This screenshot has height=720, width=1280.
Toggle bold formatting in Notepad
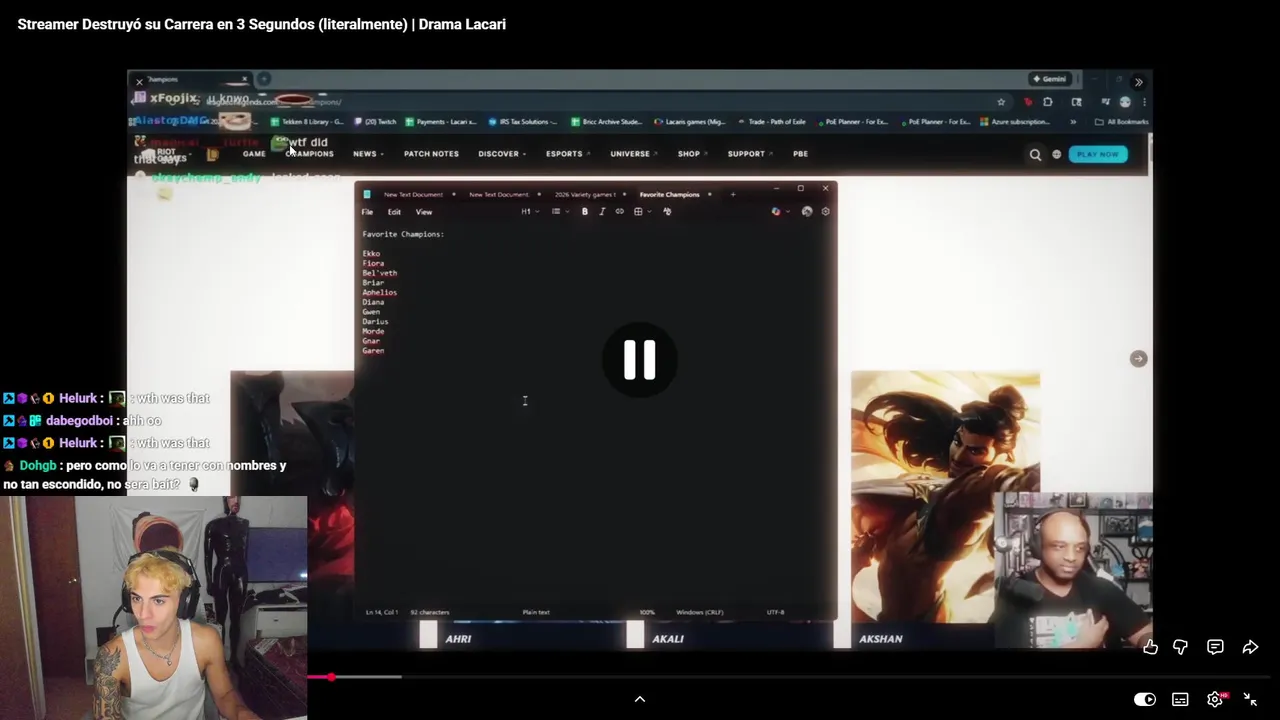point(585,212)
